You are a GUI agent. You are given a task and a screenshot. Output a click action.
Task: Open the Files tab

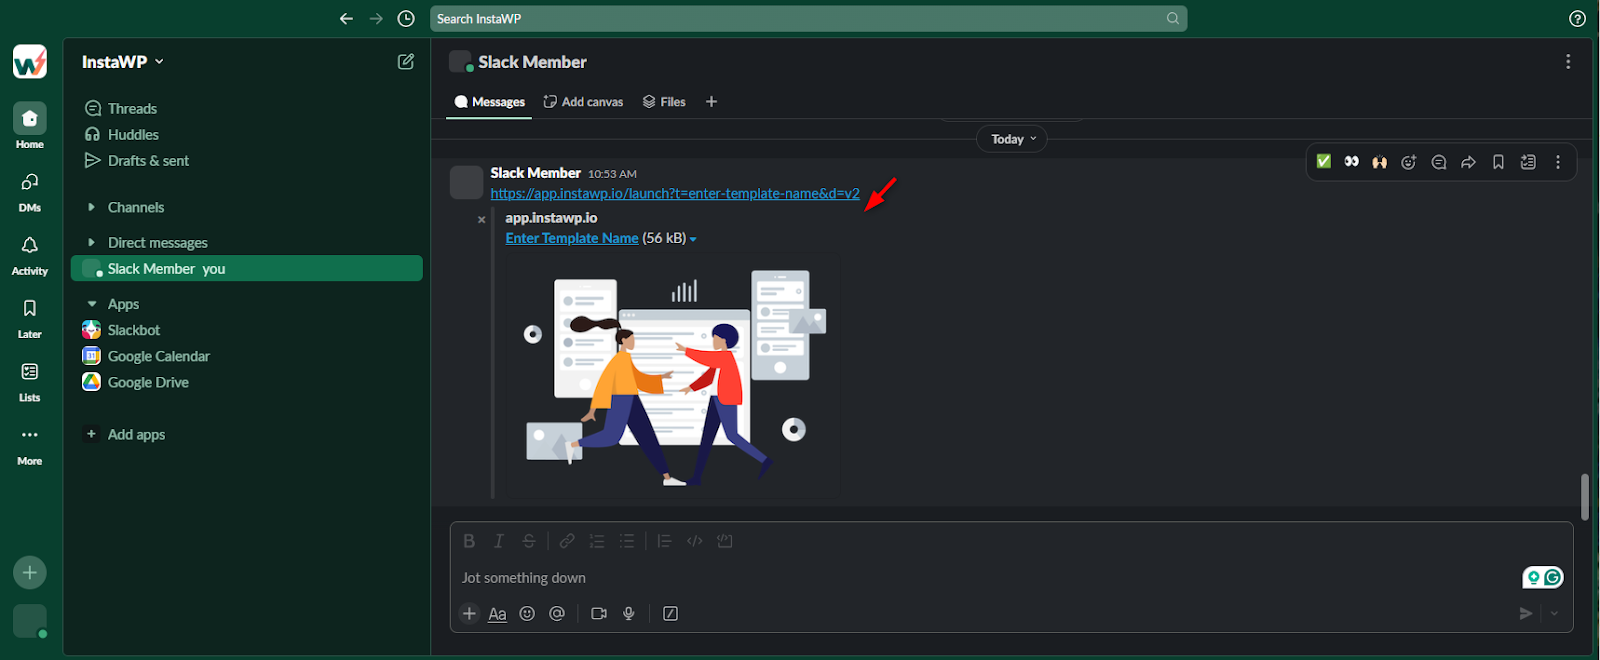point(664,102)
